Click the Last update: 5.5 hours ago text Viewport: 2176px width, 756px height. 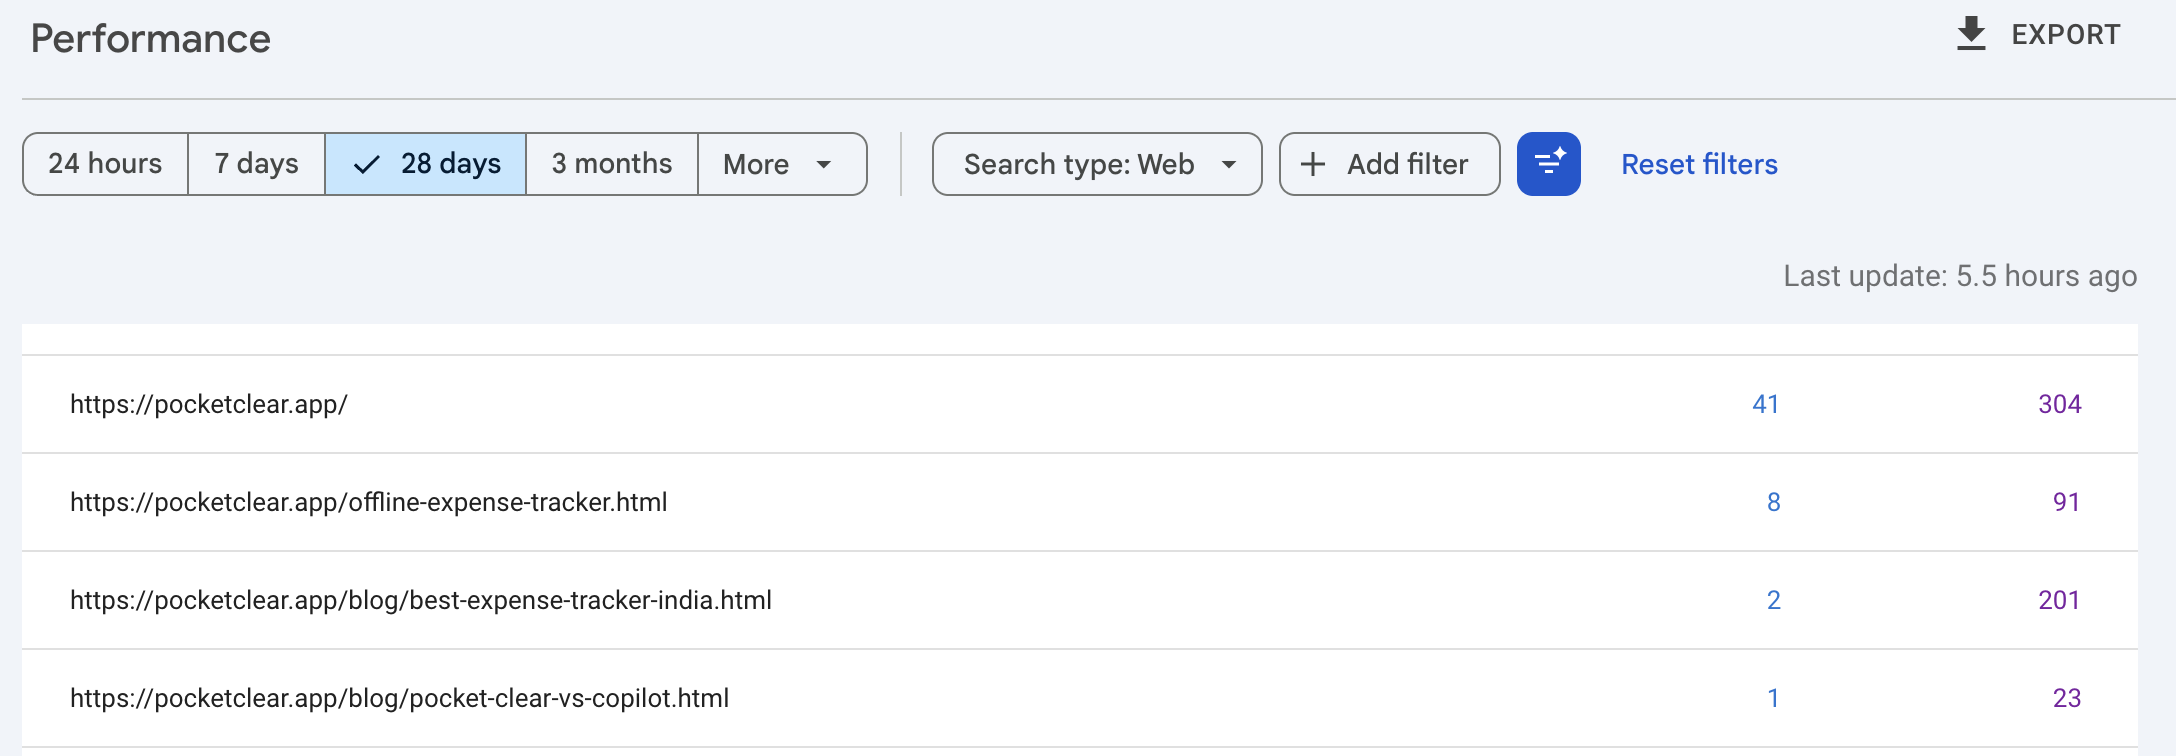pyautogui.click(x=1960, y=276)
